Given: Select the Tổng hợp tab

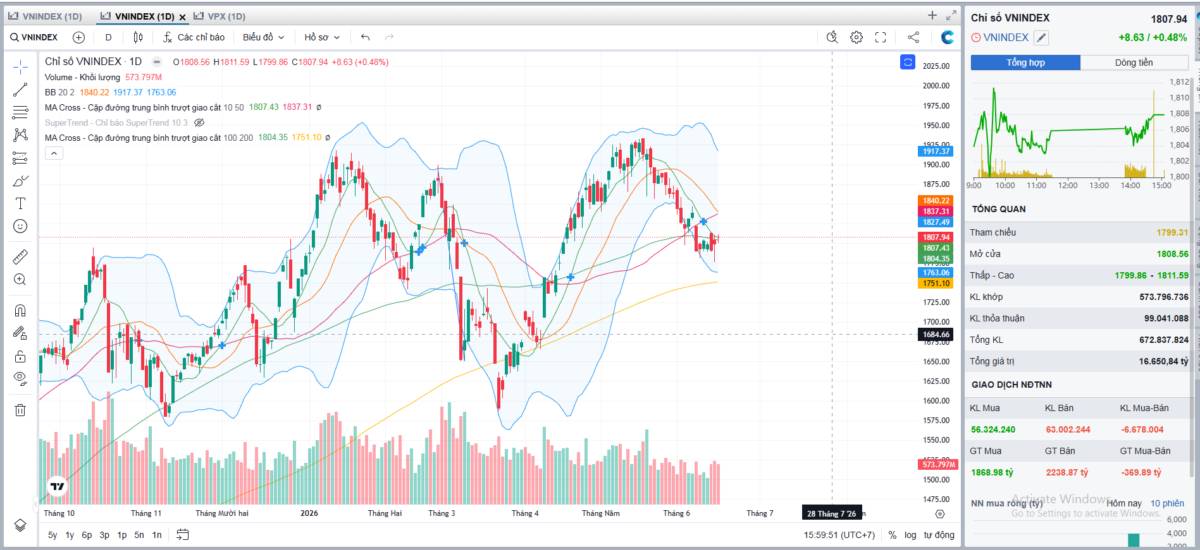Looking at the screenshot, I should [x=1025, y=62].
